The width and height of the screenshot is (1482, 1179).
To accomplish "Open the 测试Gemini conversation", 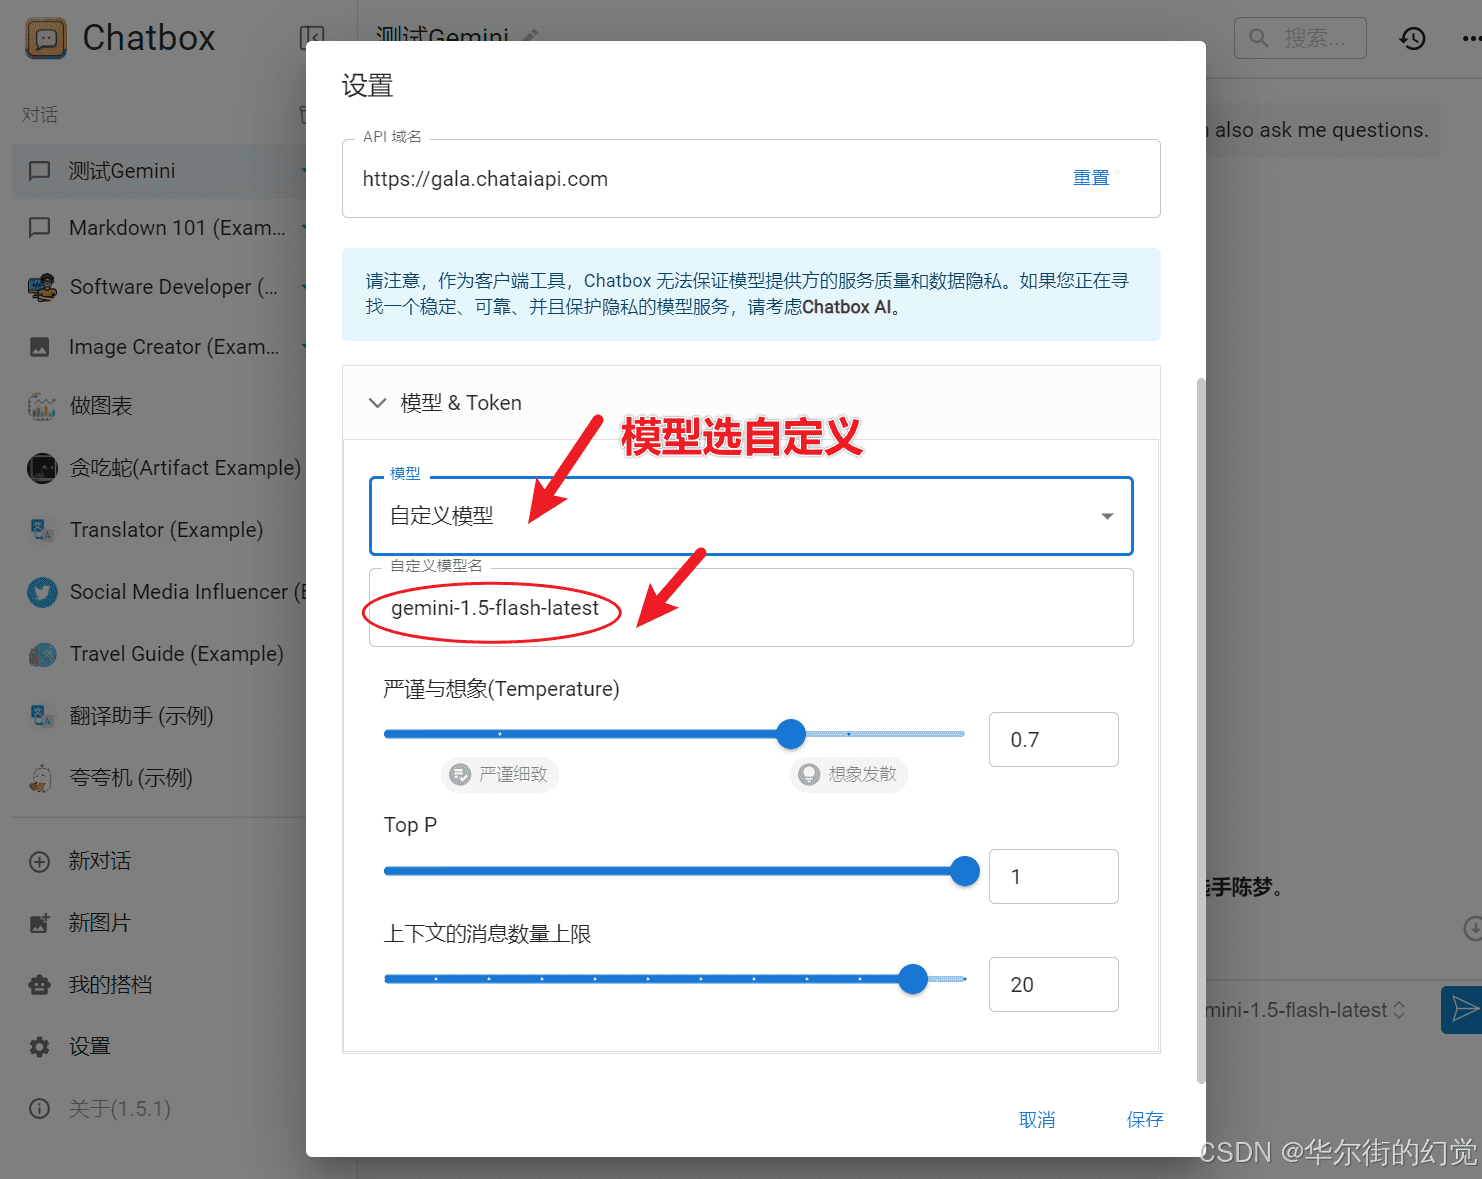I will pyautogui.click(x=160, y=171).
